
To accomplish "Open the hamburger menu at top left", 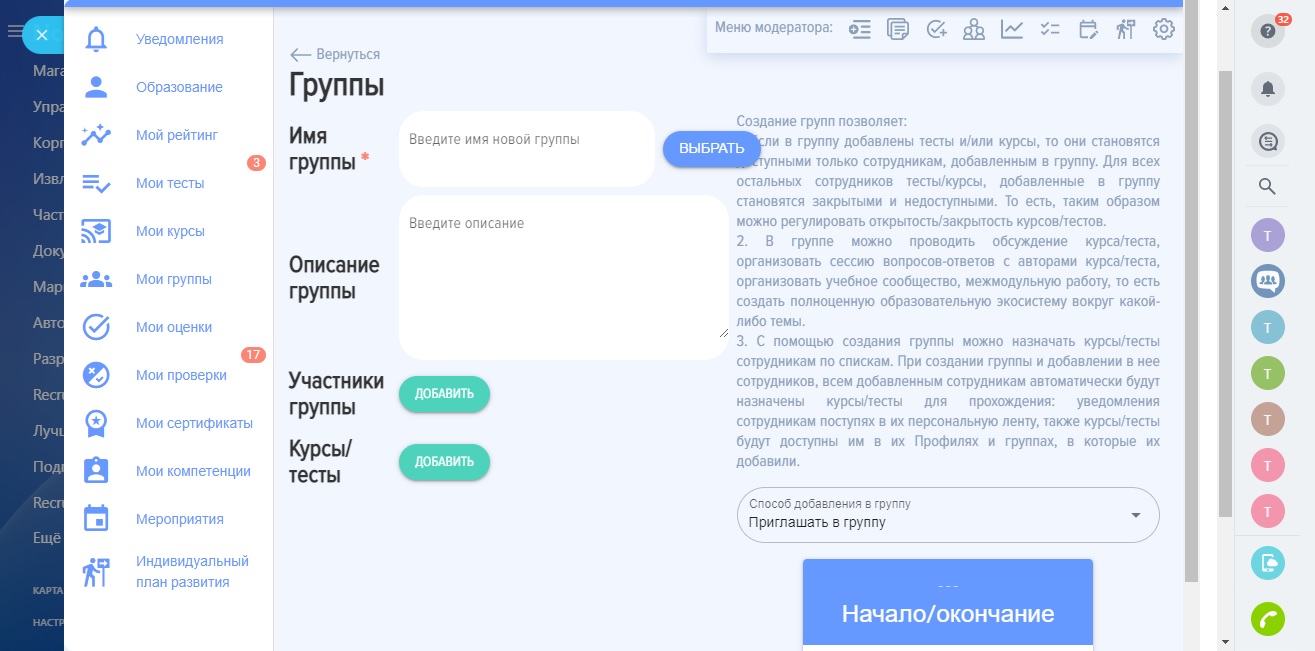I will 13,32.
